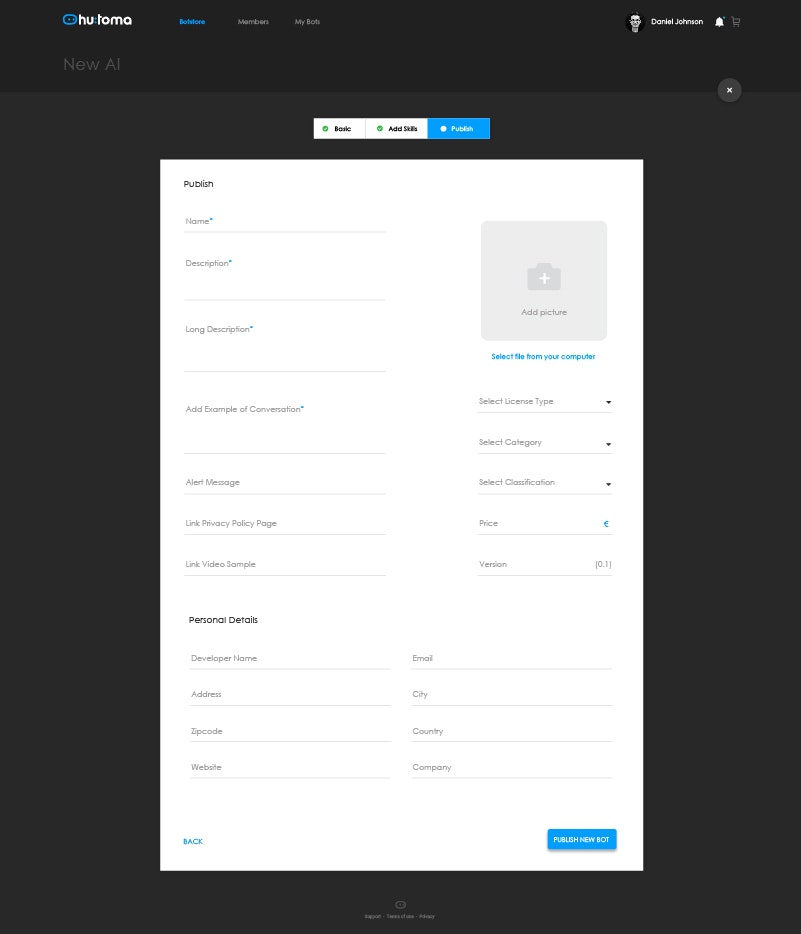Click the Add picture upload area
Image resolution: width=801 pixels, height=934 pixels.
(x=544, y=281)
